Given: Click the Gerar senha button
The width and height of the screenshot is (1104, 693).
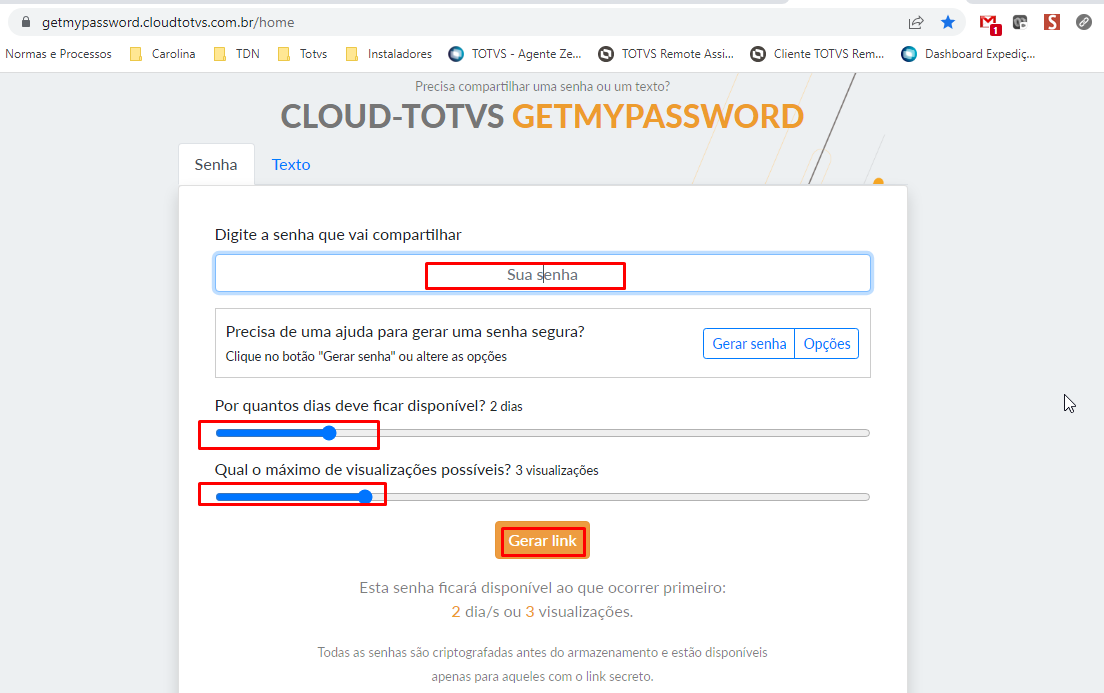Looking at the screenshot, I should coord(749,344).
